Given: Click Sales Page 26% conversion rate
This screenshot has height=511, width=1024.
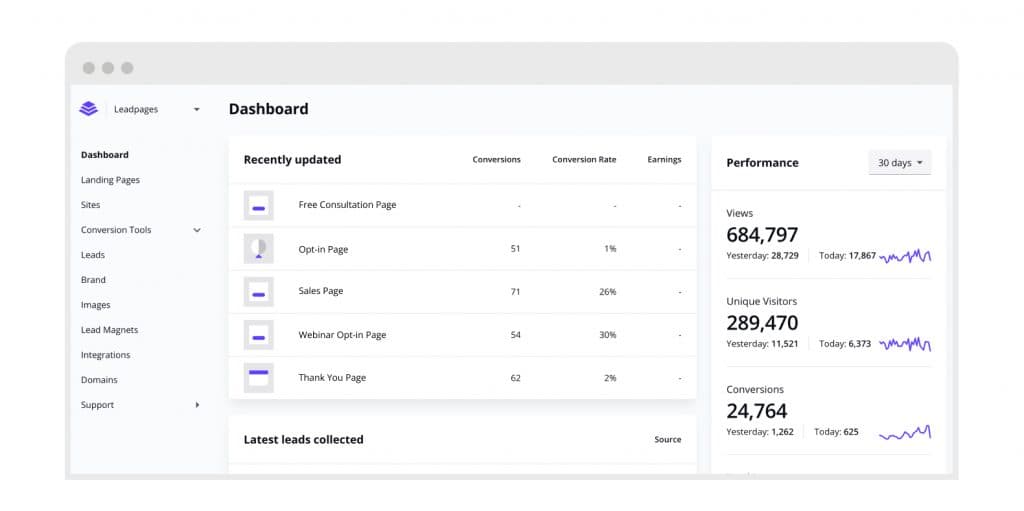Looking at the screenshot, I should [x=607, y=291].
